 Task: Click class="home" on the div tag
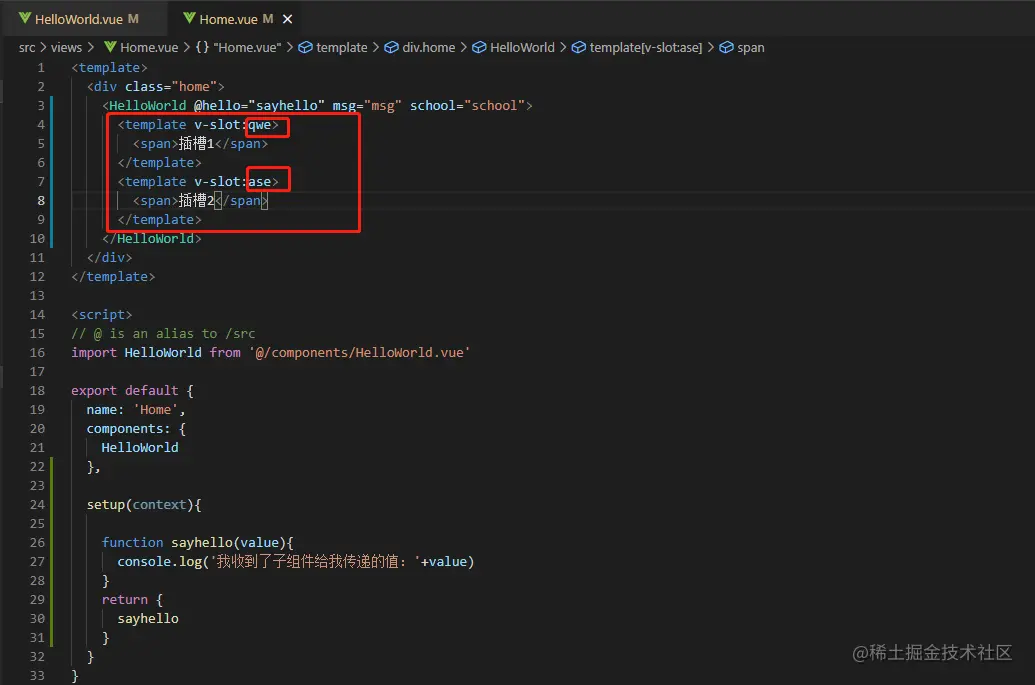[x=171, y=86]
